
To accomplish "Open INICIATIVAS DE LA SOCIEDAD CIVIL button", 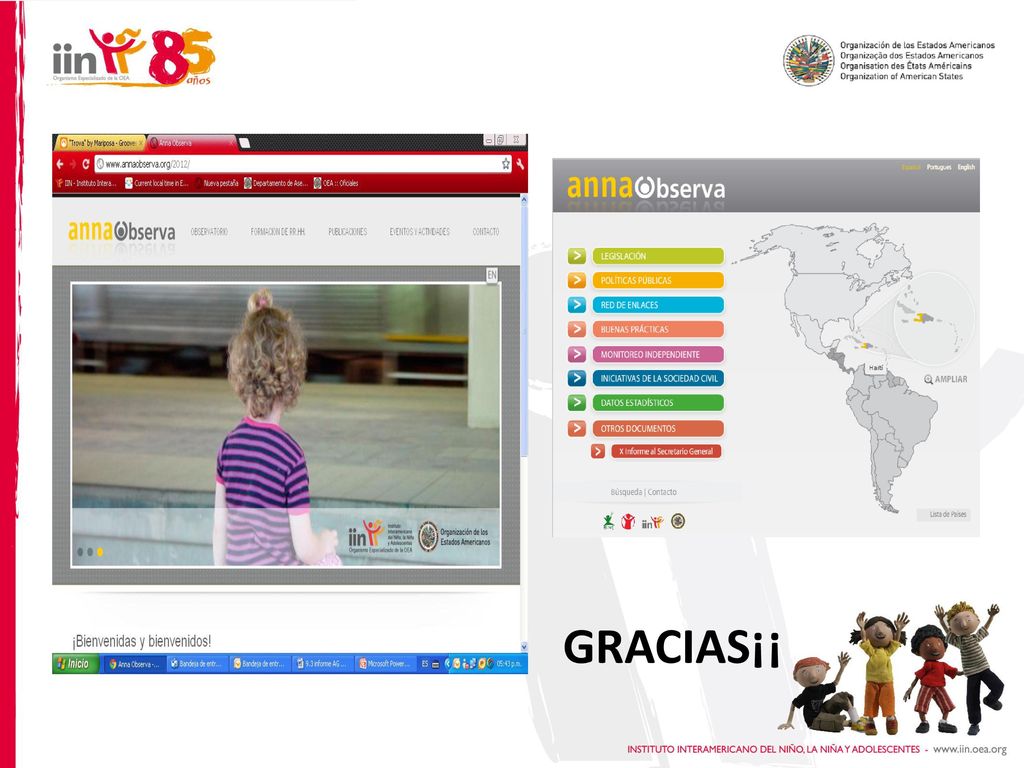I will pyautogui.click(x=658, y=378).
